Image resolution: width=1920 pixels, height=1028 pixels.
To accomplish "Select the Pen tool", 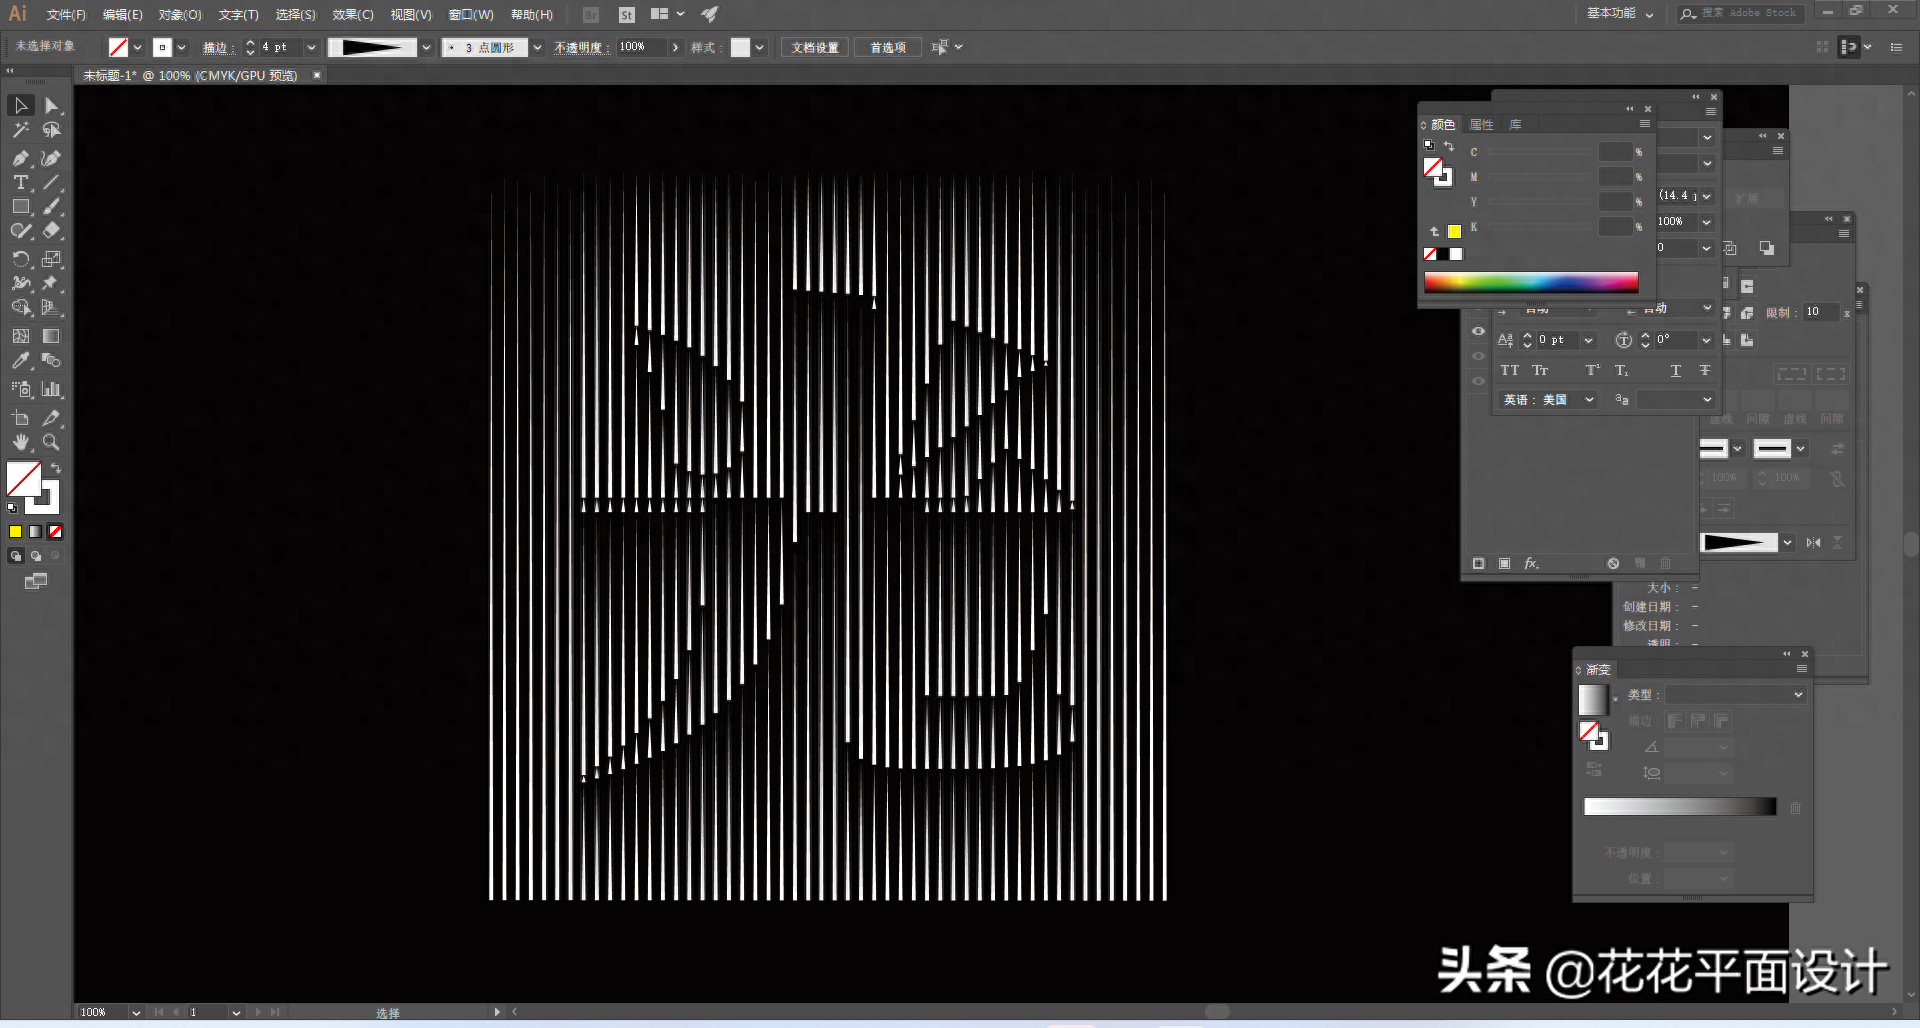I will (20, 158).
